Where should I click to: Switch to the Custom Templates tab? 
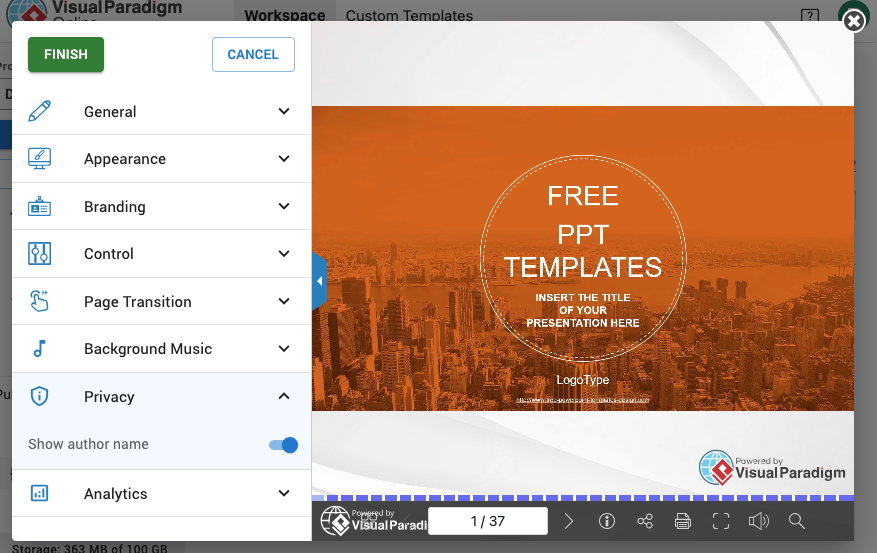(409, 16)
